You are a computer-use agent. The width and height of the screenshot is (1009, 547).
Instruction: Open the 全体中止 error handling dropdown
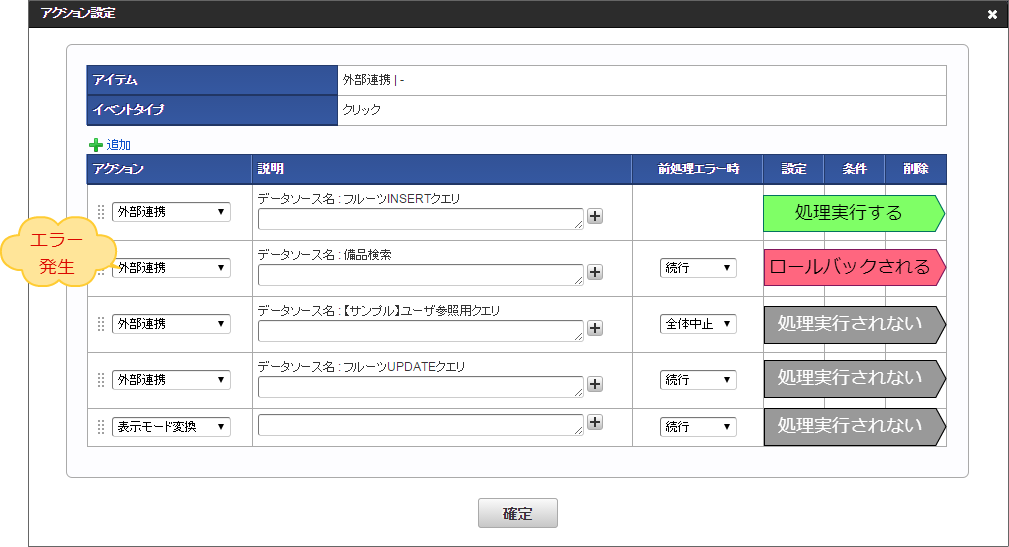tap(698, 324)
